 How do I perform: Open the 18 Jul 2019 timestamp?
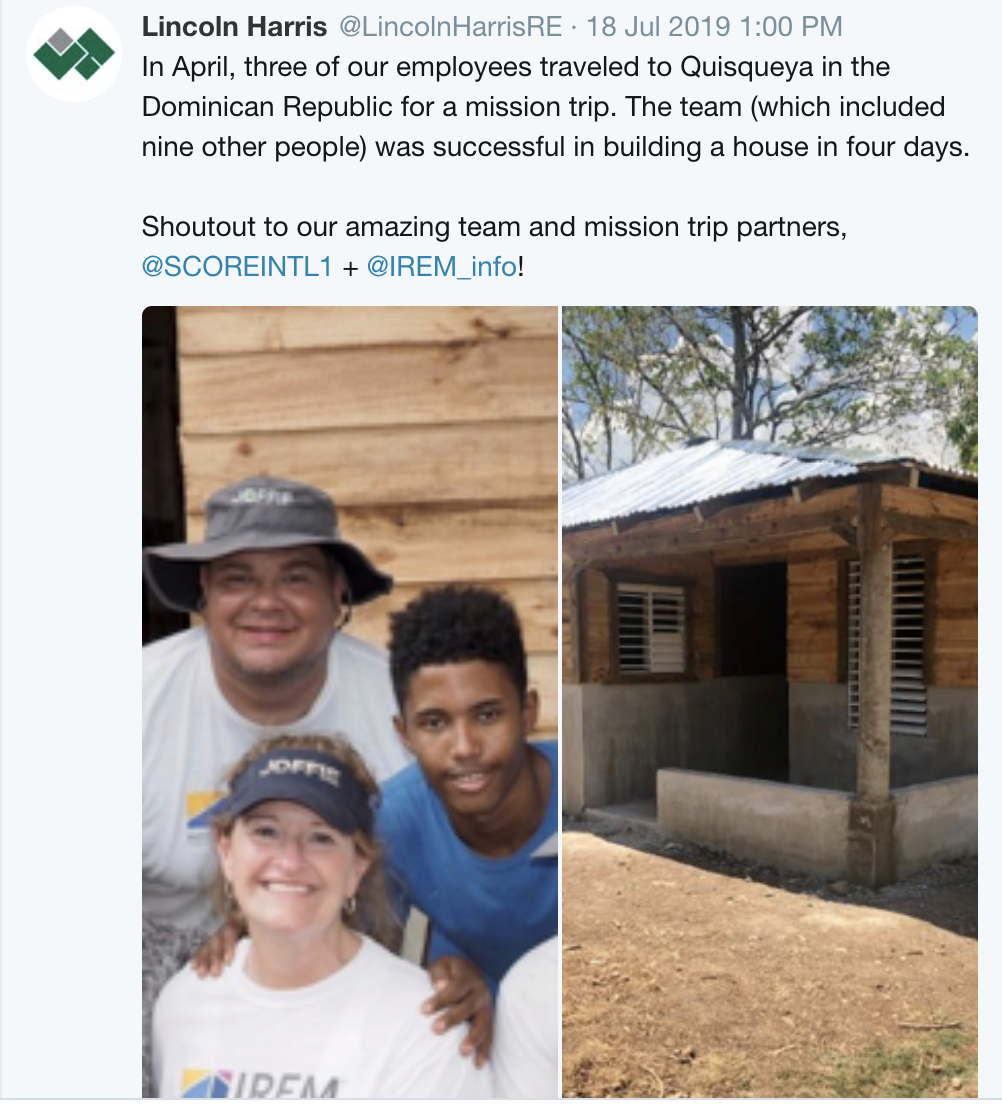click(714, 27)
